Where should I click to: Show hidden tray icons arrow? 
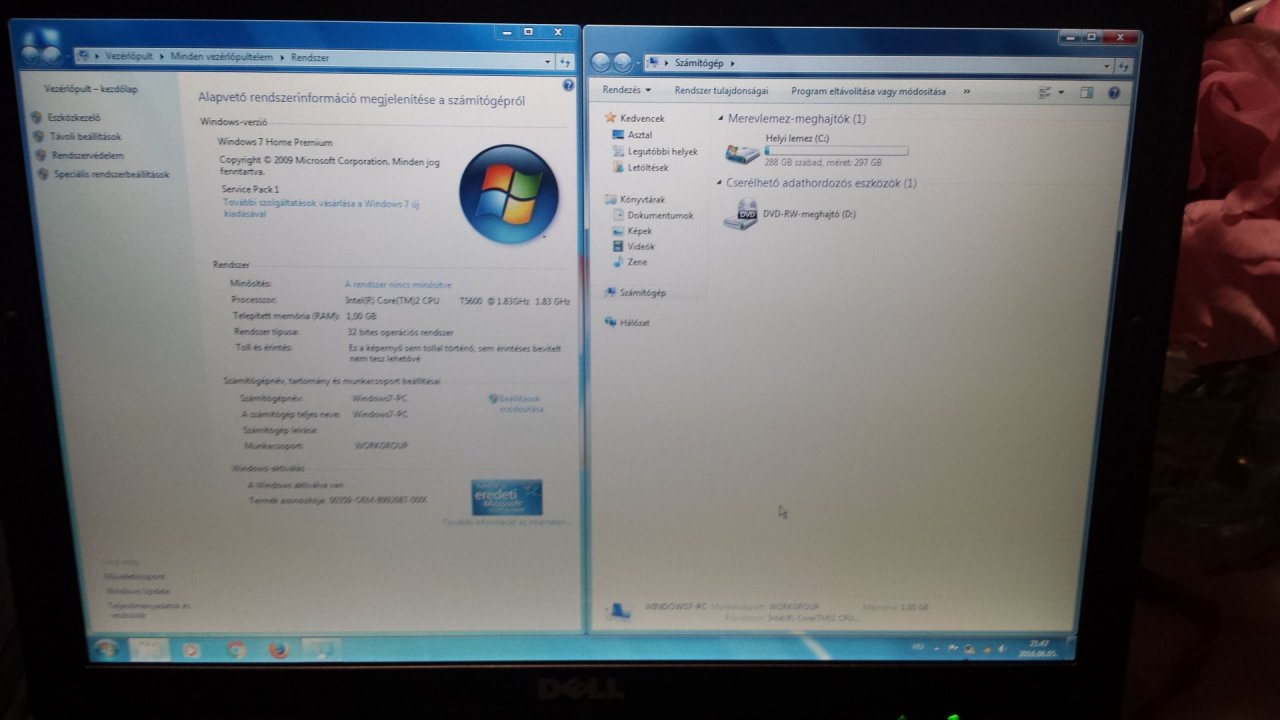[939, 649]
